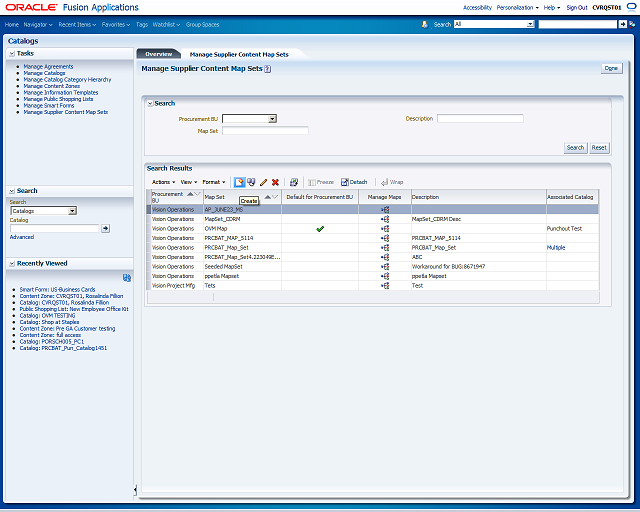The image size is (640, 512).
Task: Click the global search go arrow icon
Action: point(622,24)
